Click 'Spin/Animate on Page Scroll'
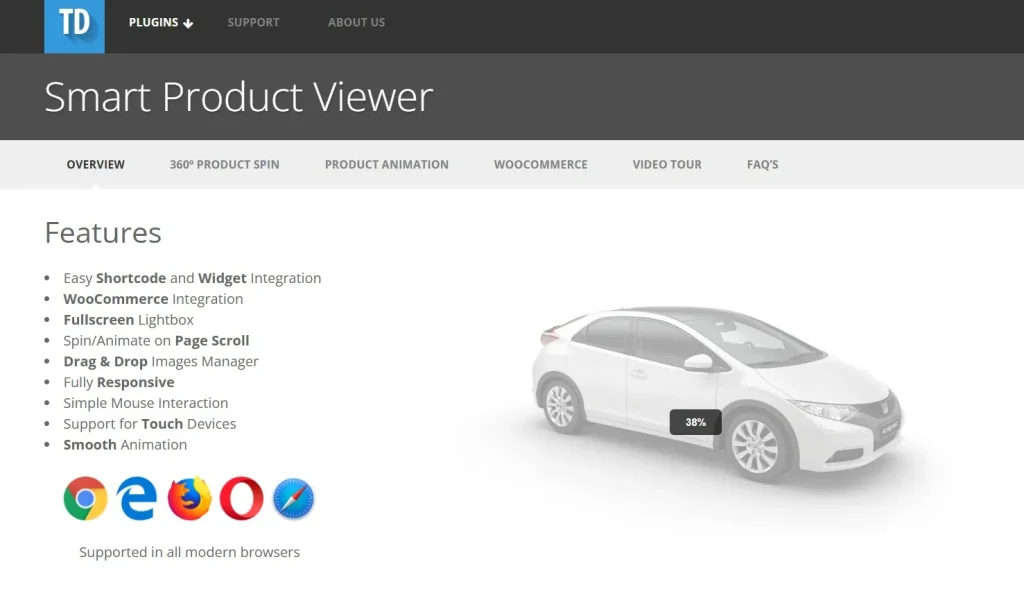This screenshot has width=1024, height=589. [156, 341]
